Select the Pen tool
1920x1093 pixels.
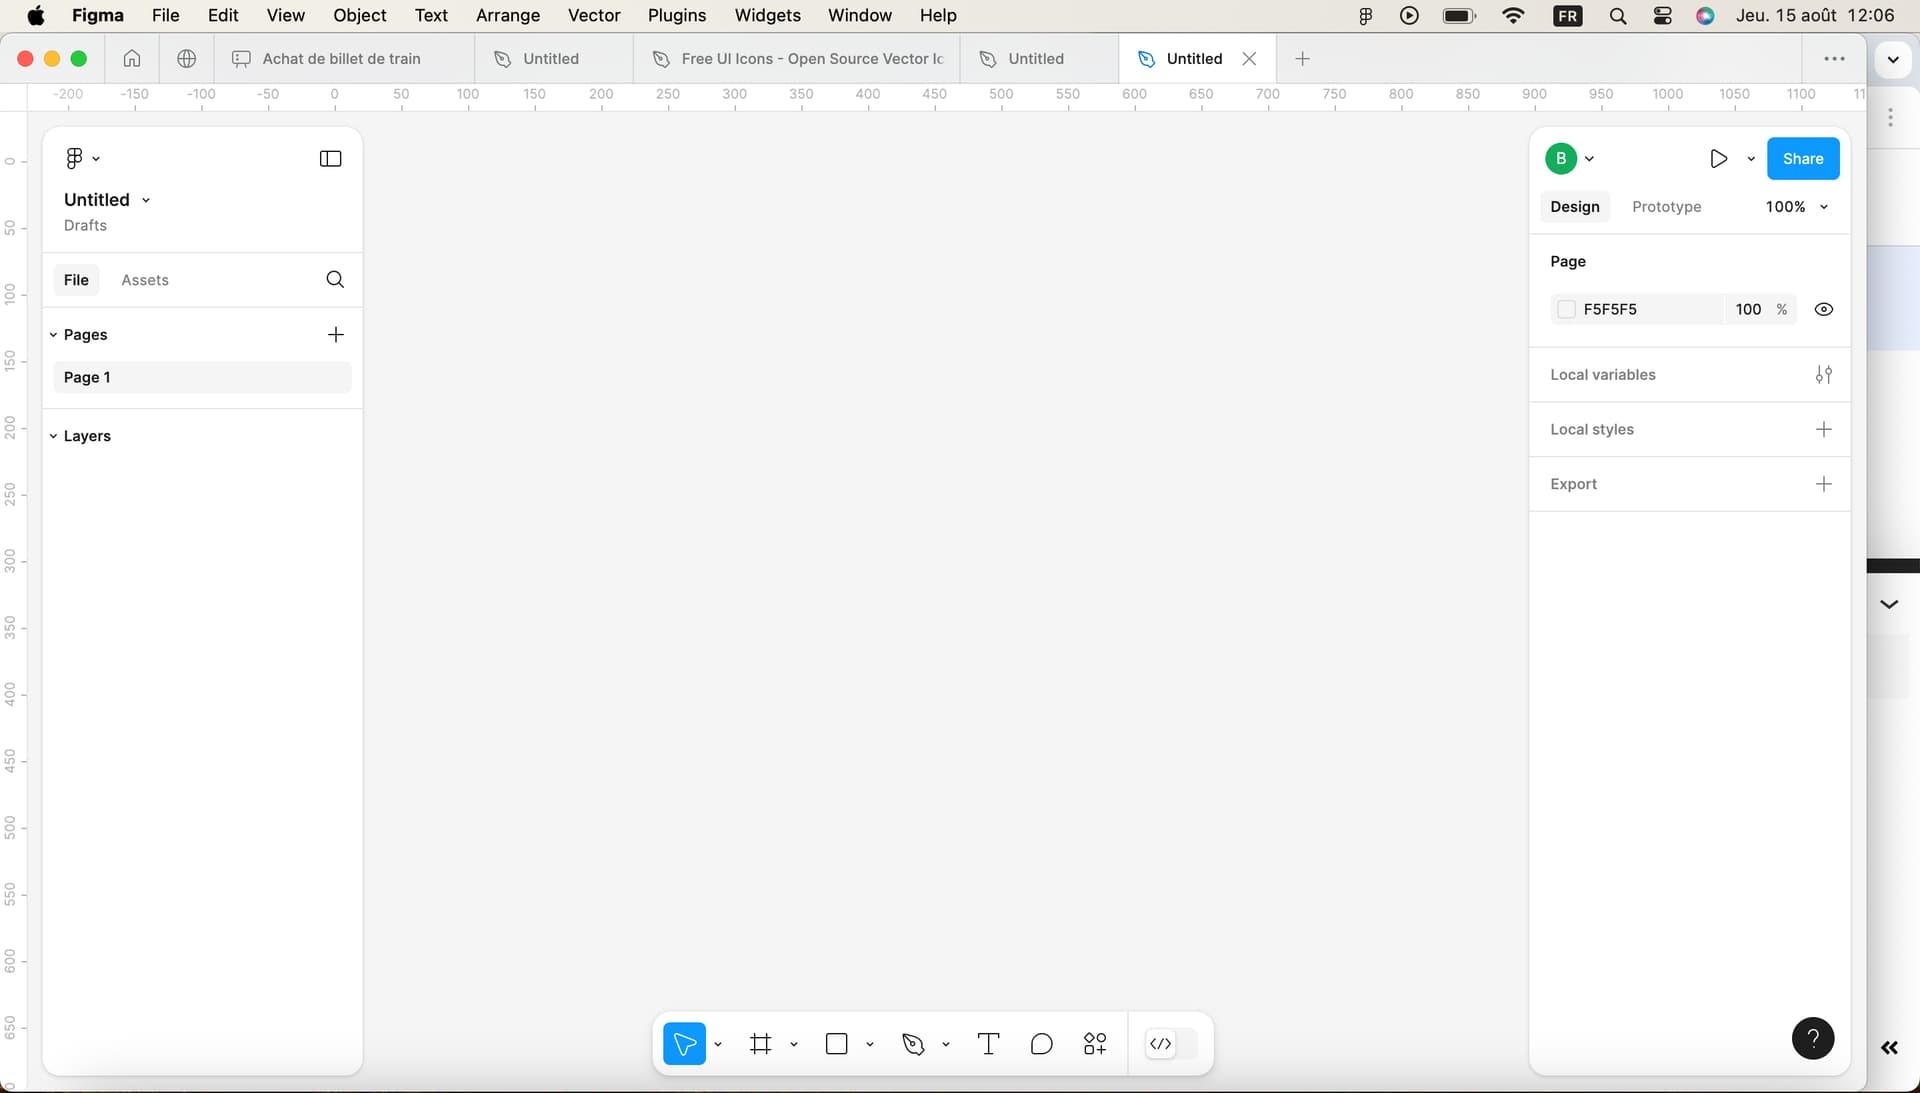coord(913,1043)
